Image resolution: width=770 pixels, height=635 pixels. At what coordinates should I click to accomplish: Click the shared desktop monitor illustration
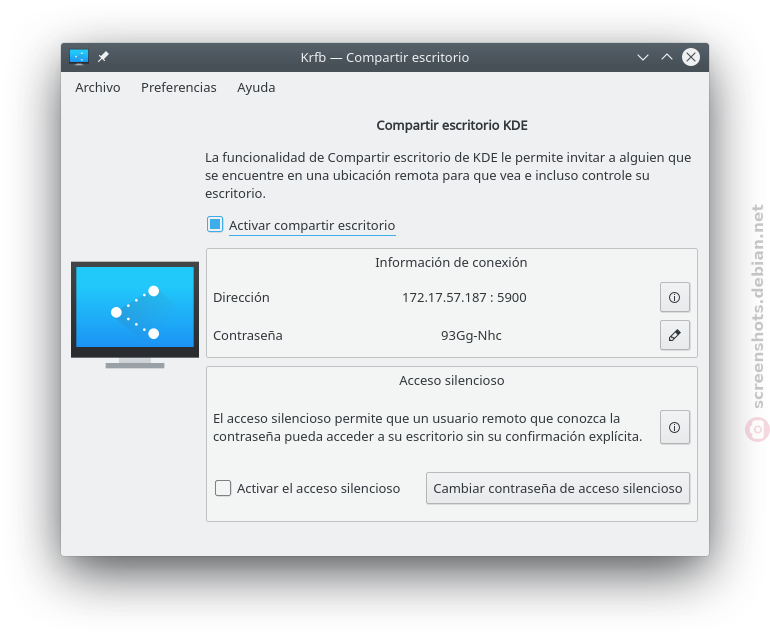tap(135, 315)
